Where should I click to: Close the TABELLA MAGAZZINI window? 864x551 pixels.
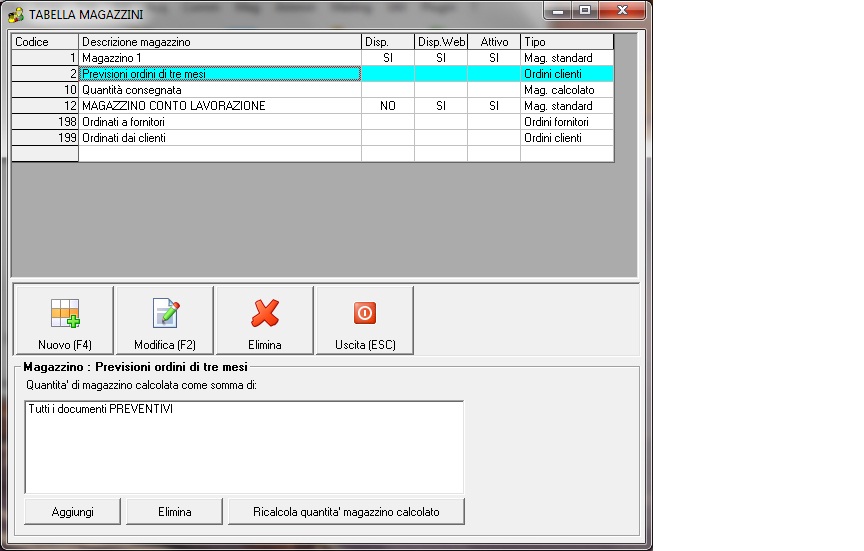point(622,10)
